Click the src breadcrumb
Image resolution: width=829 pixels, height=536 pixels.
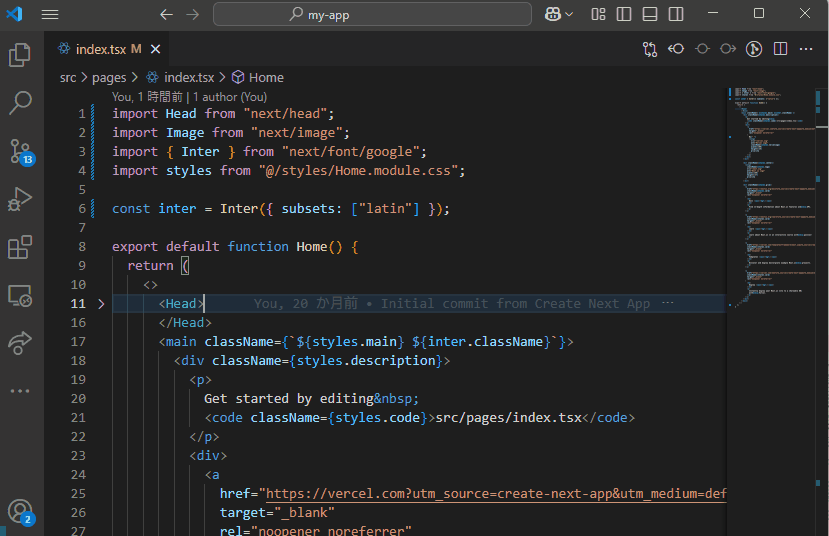pyautogui.click(x=68, y=78)
